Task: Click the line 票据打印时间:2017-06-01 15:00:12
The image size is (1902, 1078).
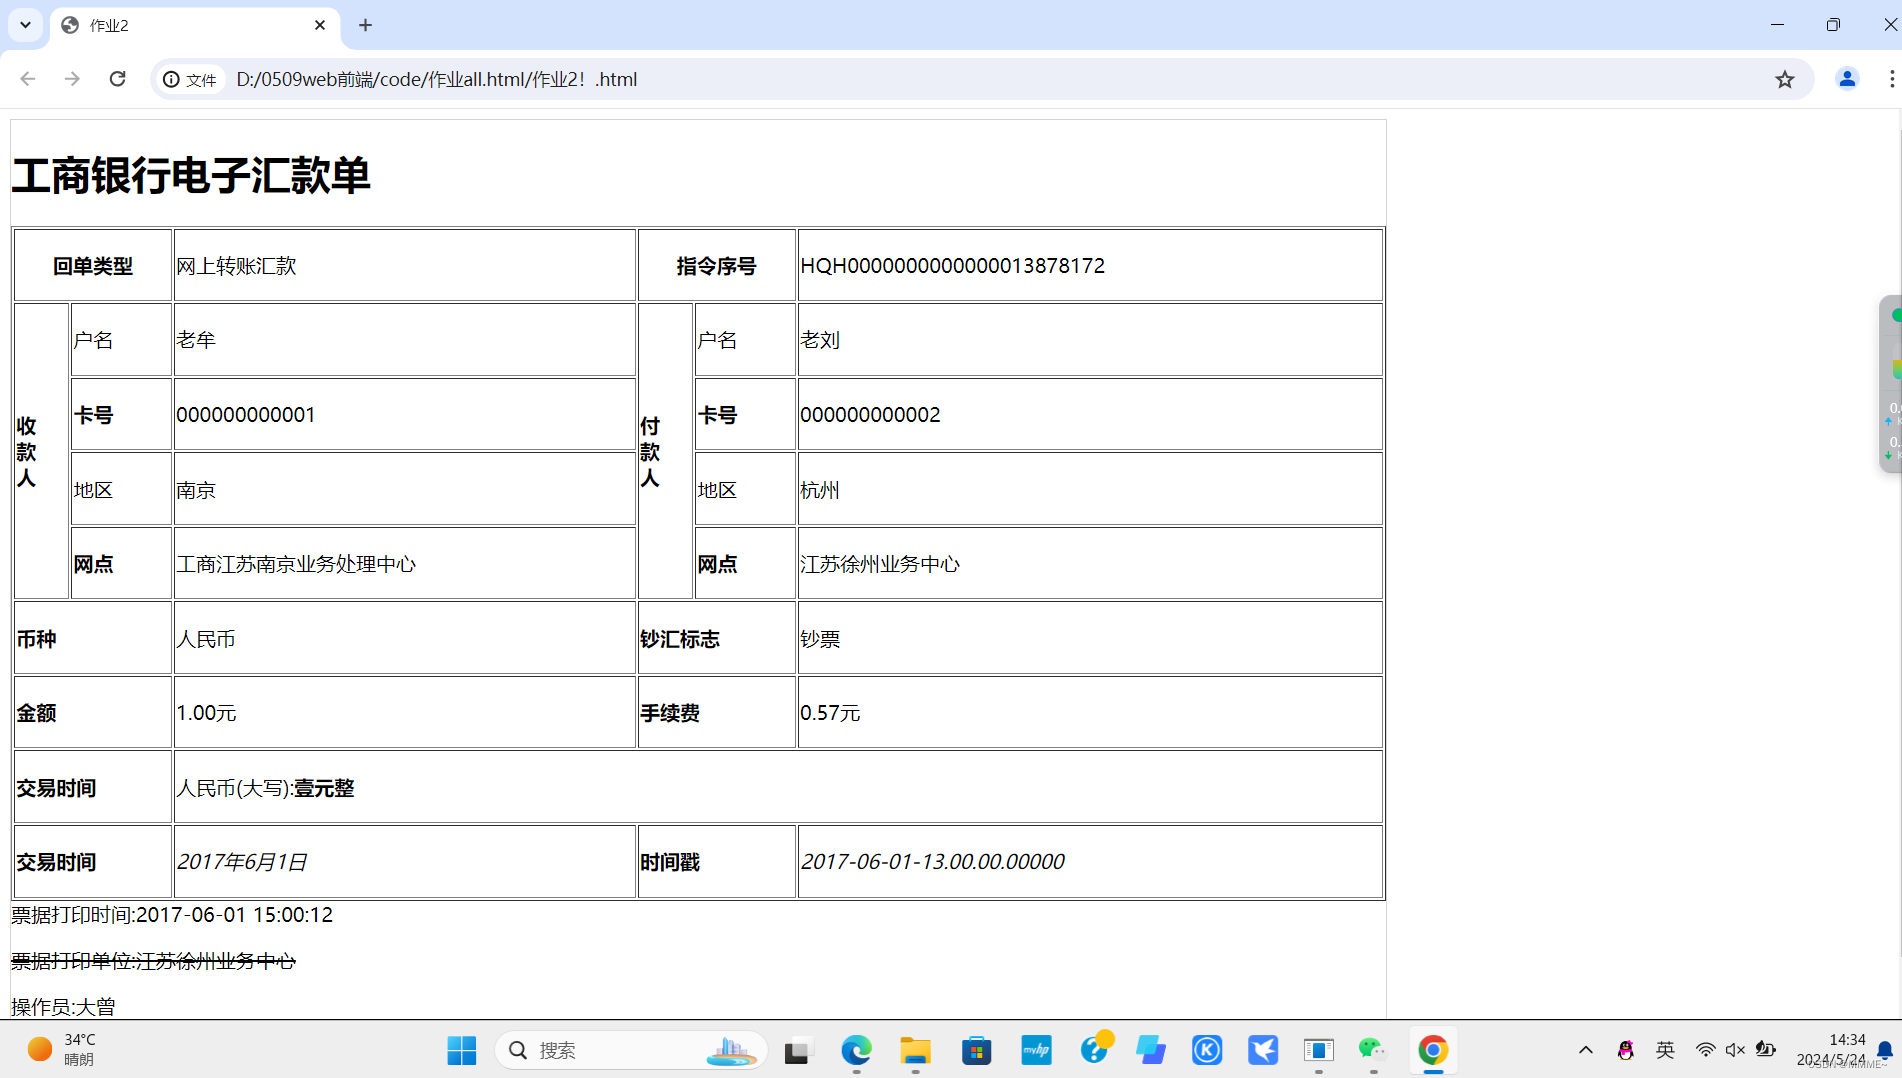Action: (172, 915)
